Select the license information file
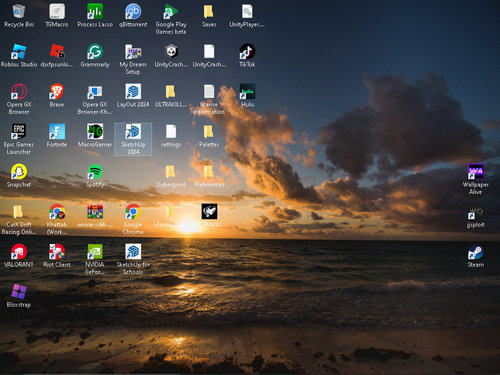The image size is (500, 375). (209, 92)
